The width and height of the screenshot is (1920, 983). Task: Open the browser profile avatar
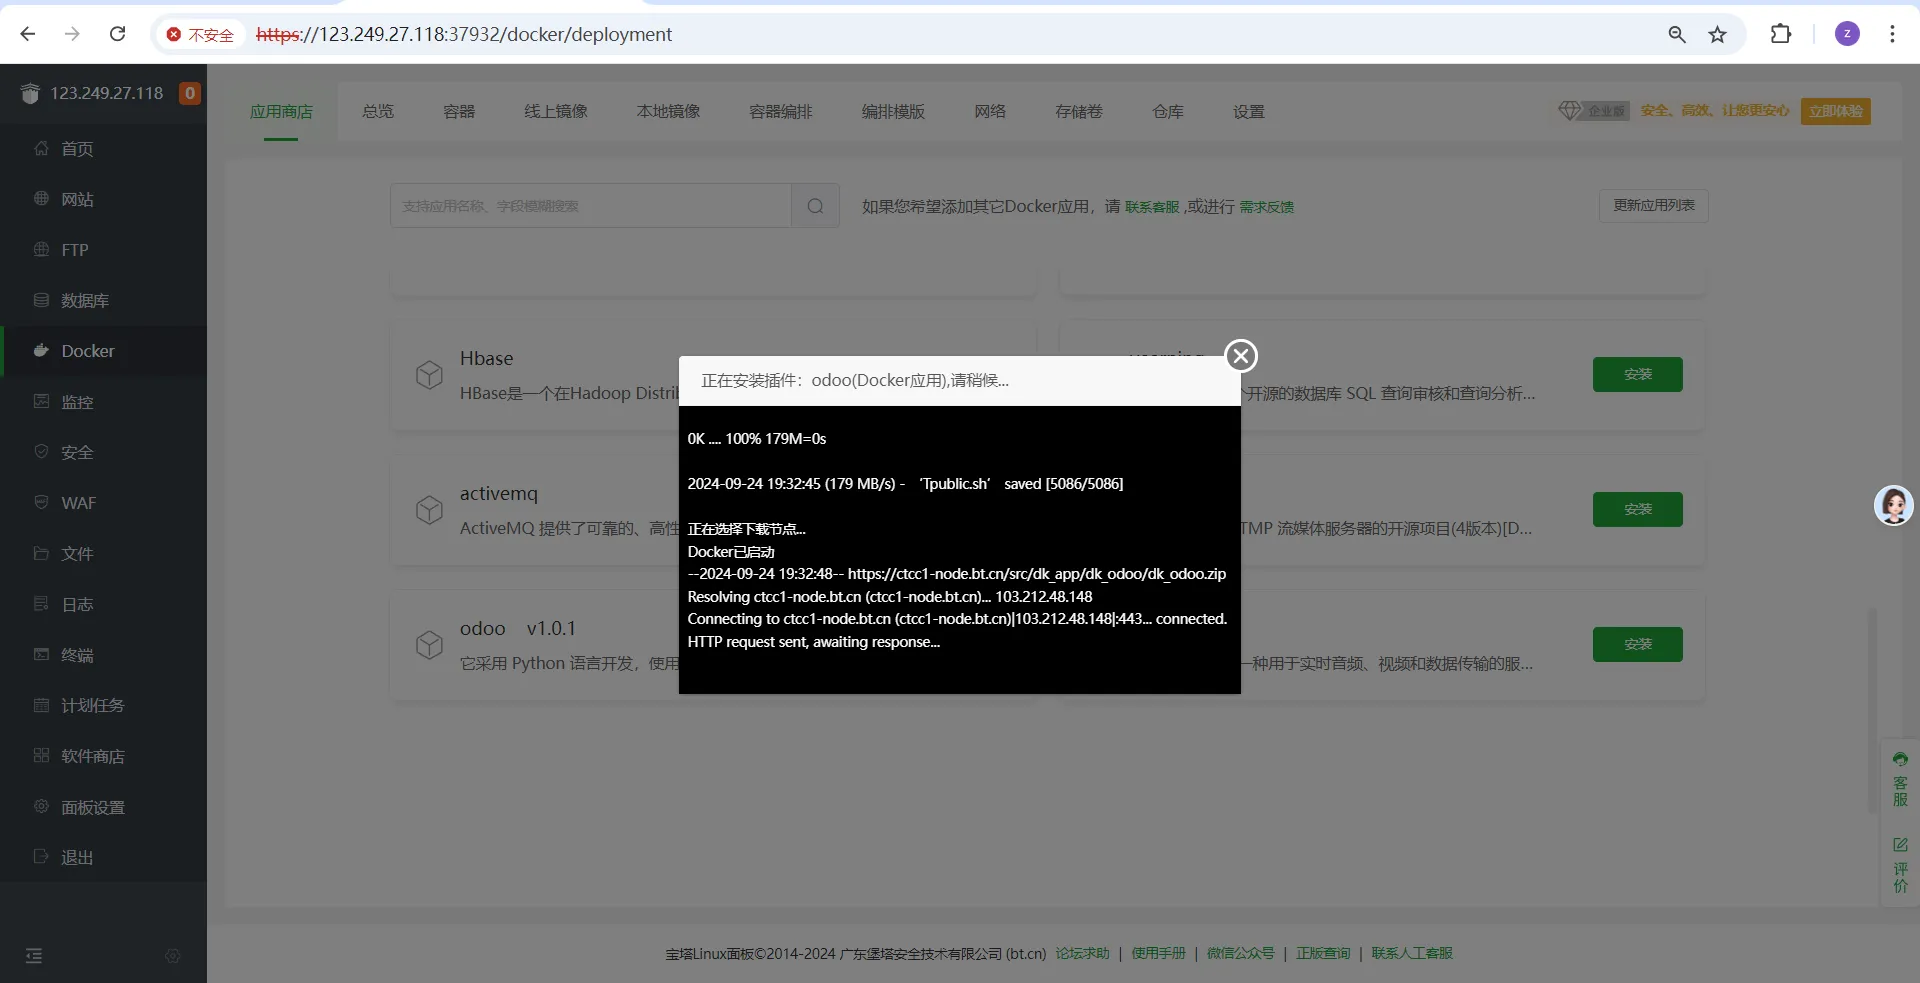pos(1847,34)
